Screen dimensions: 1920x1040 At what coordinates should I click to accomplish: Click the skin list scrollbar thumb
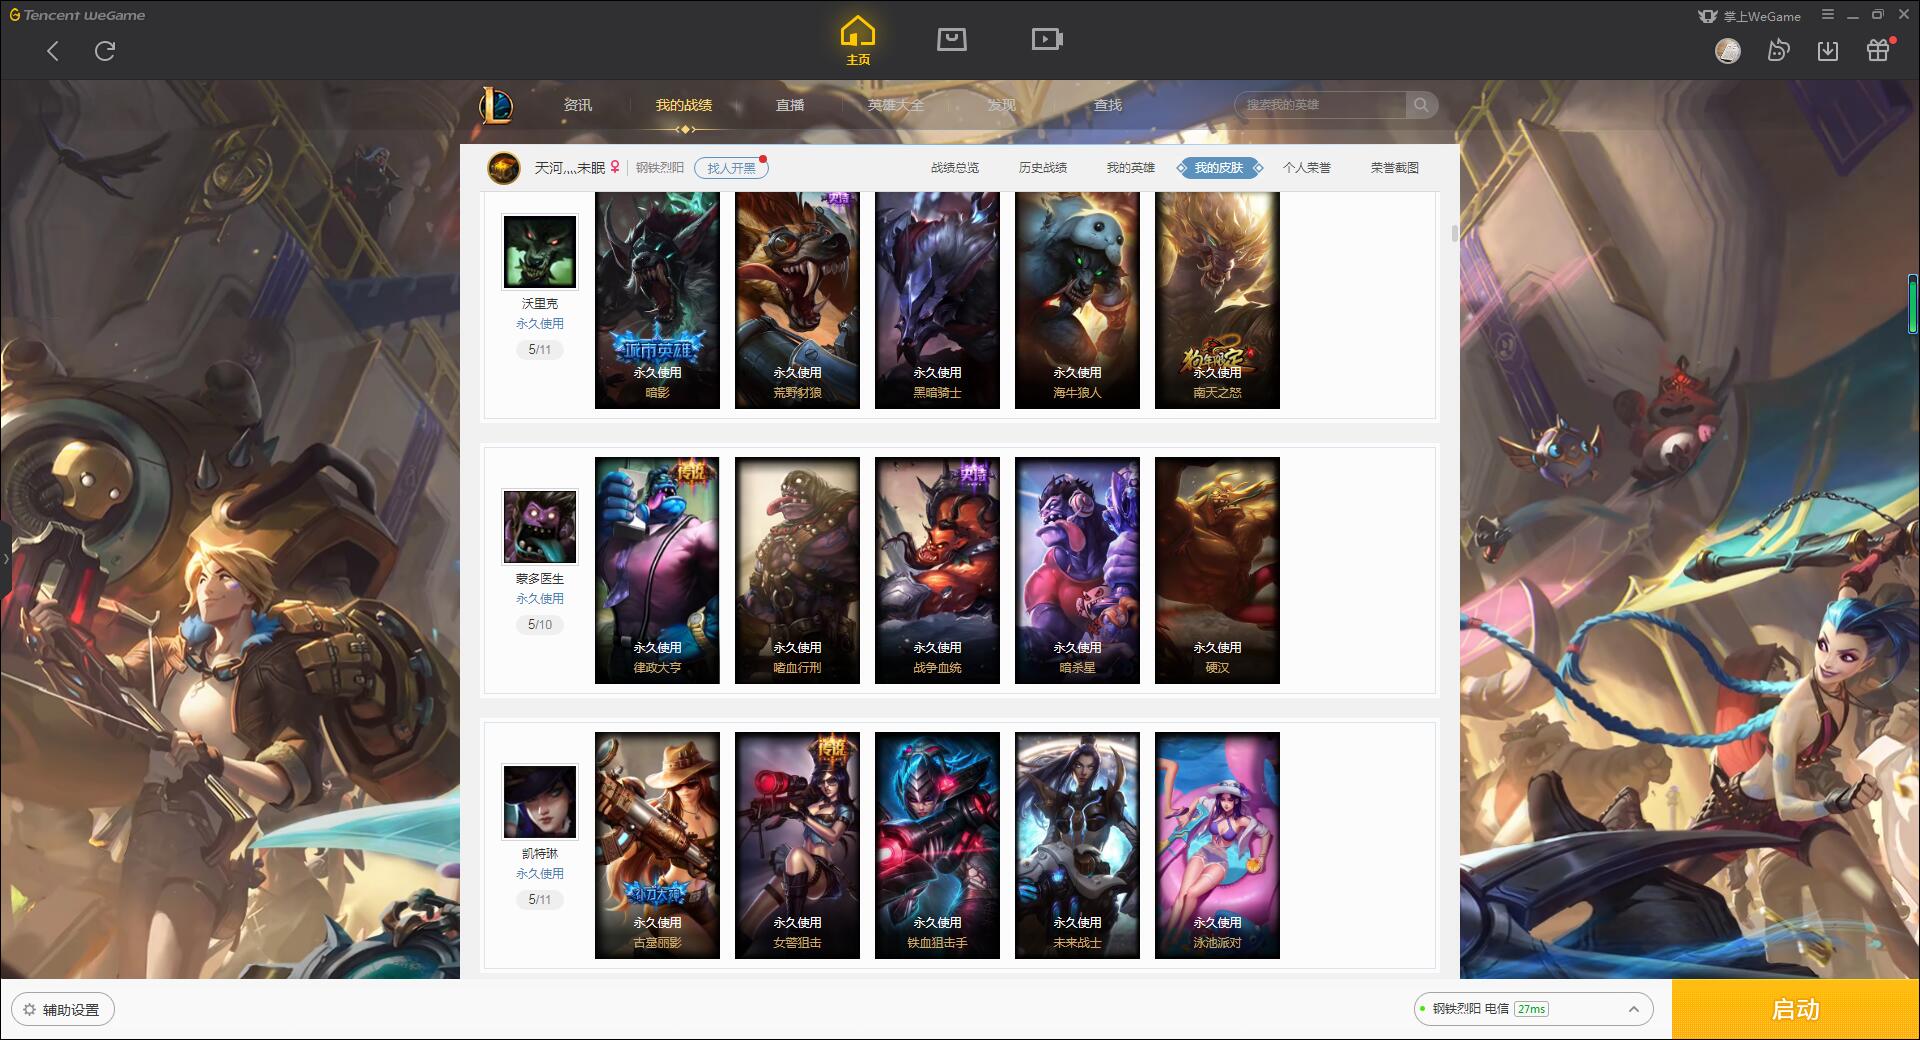tap(1454, 234)
